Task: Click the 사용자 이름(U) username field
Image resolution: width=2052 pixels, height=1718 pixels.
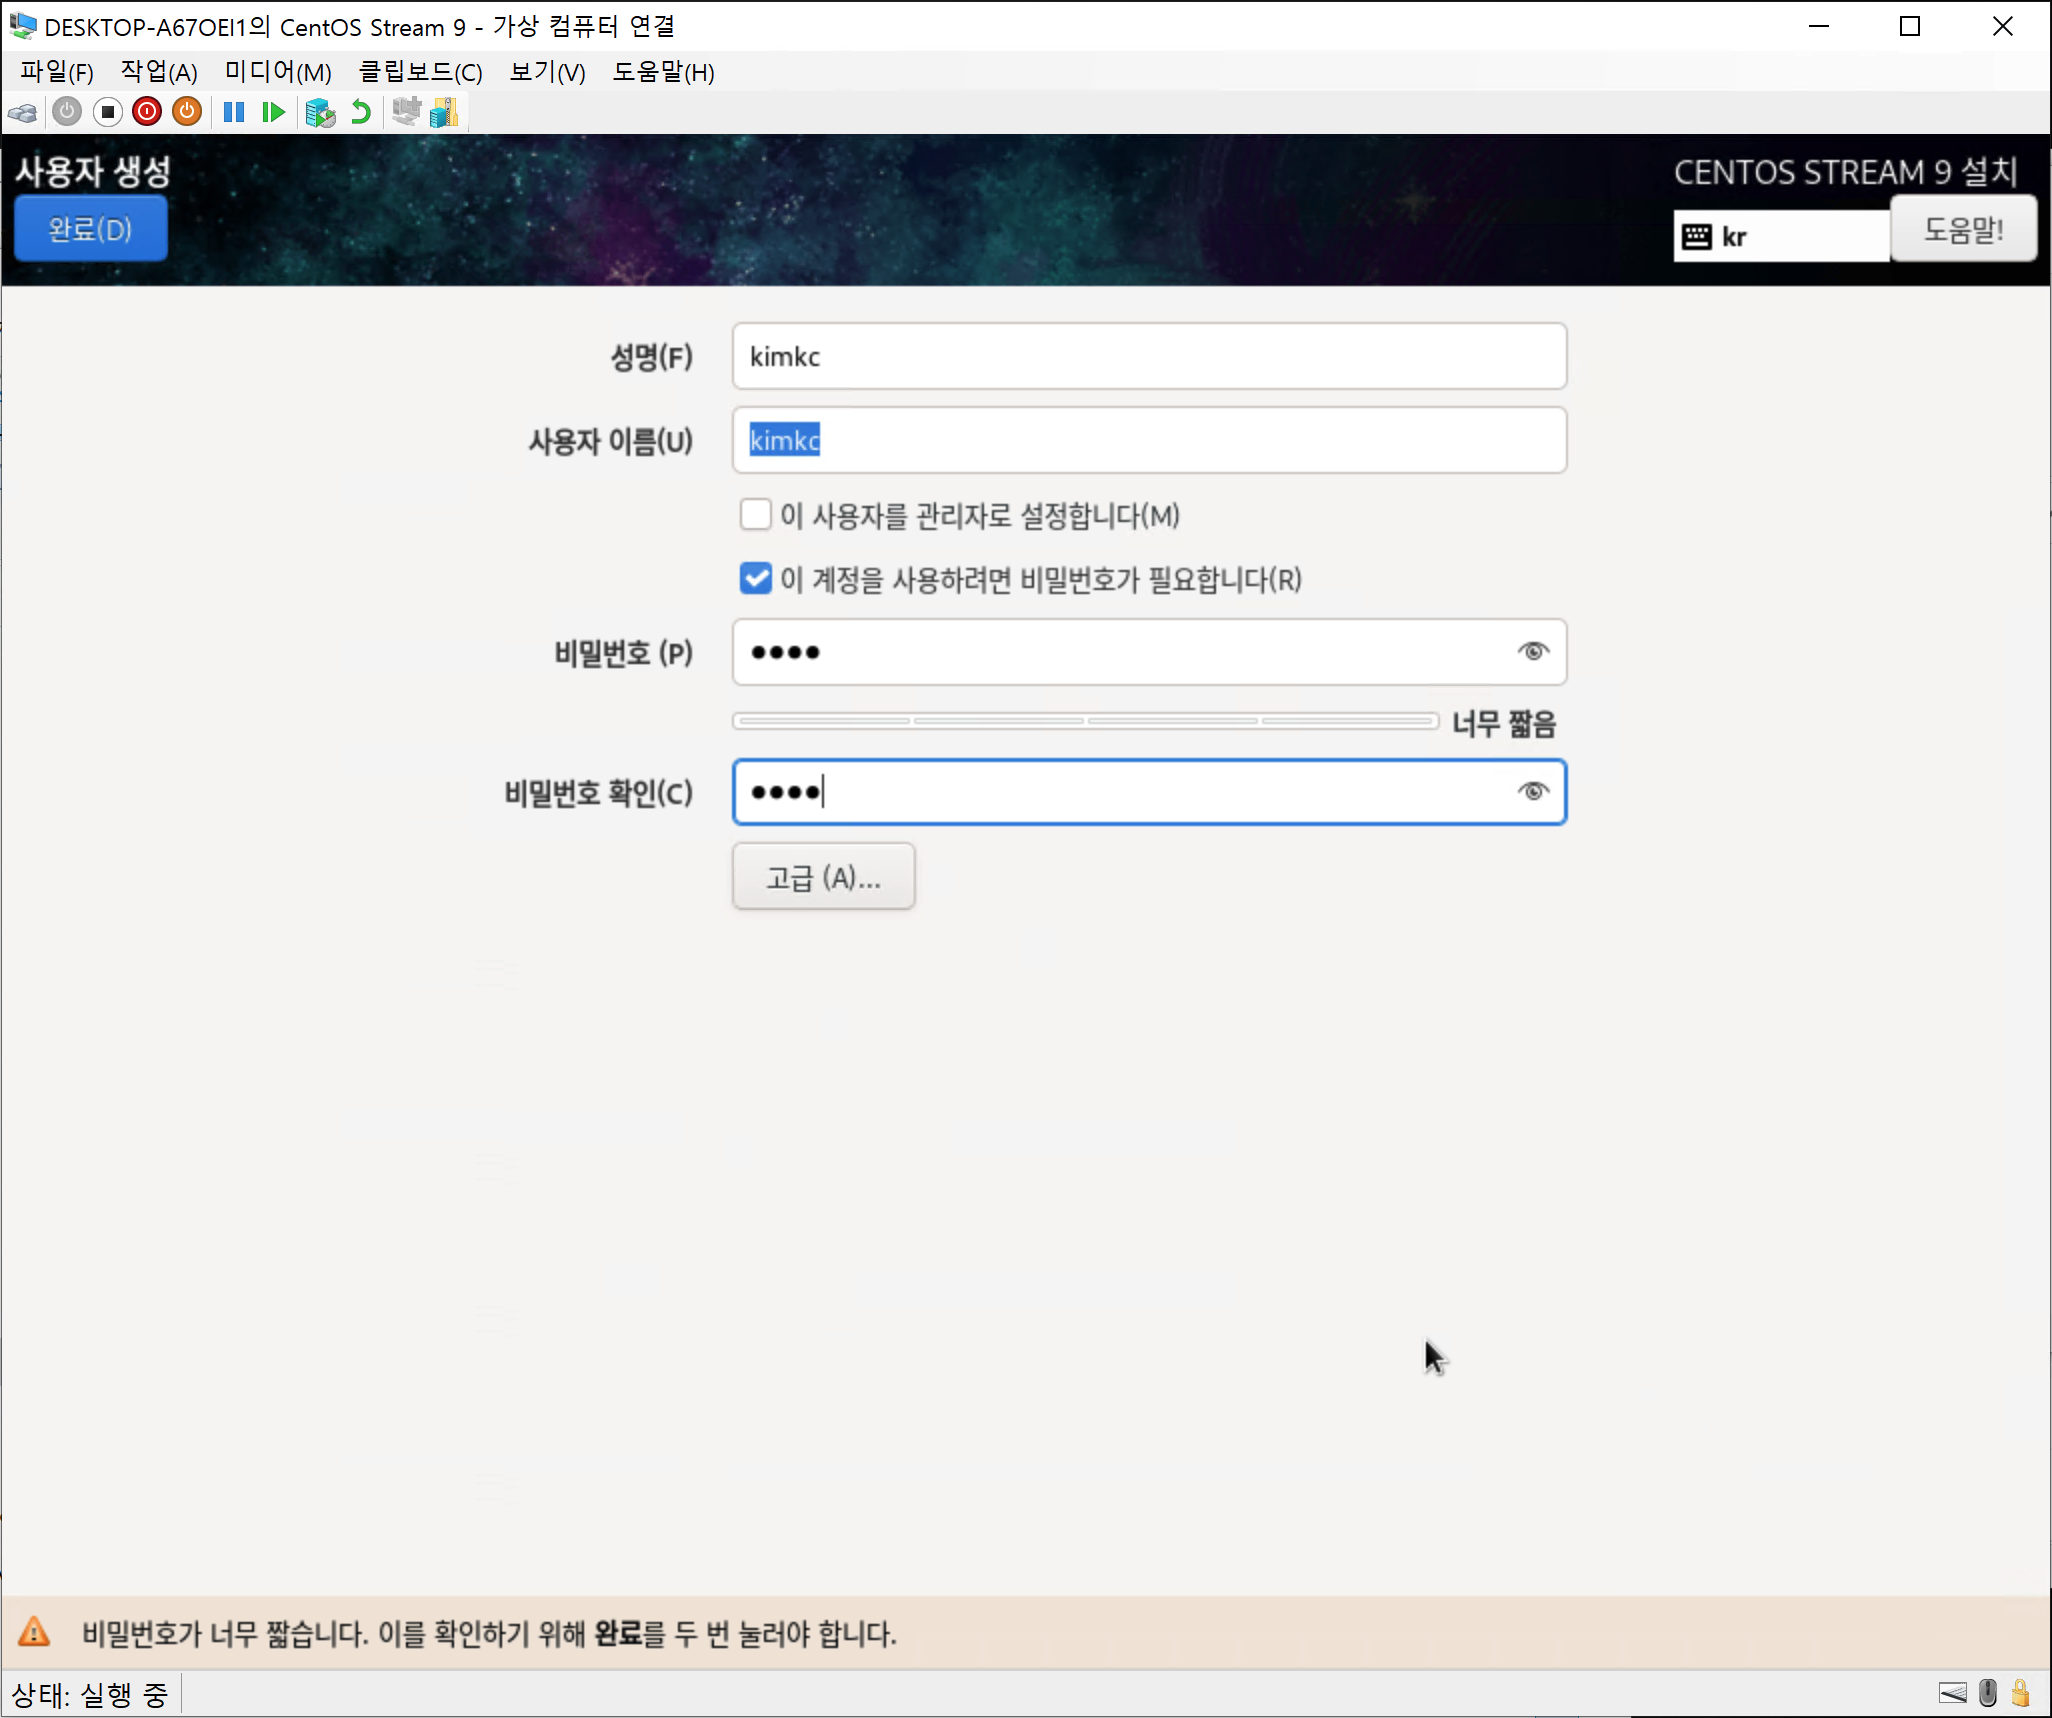Action: [1149, 441]
